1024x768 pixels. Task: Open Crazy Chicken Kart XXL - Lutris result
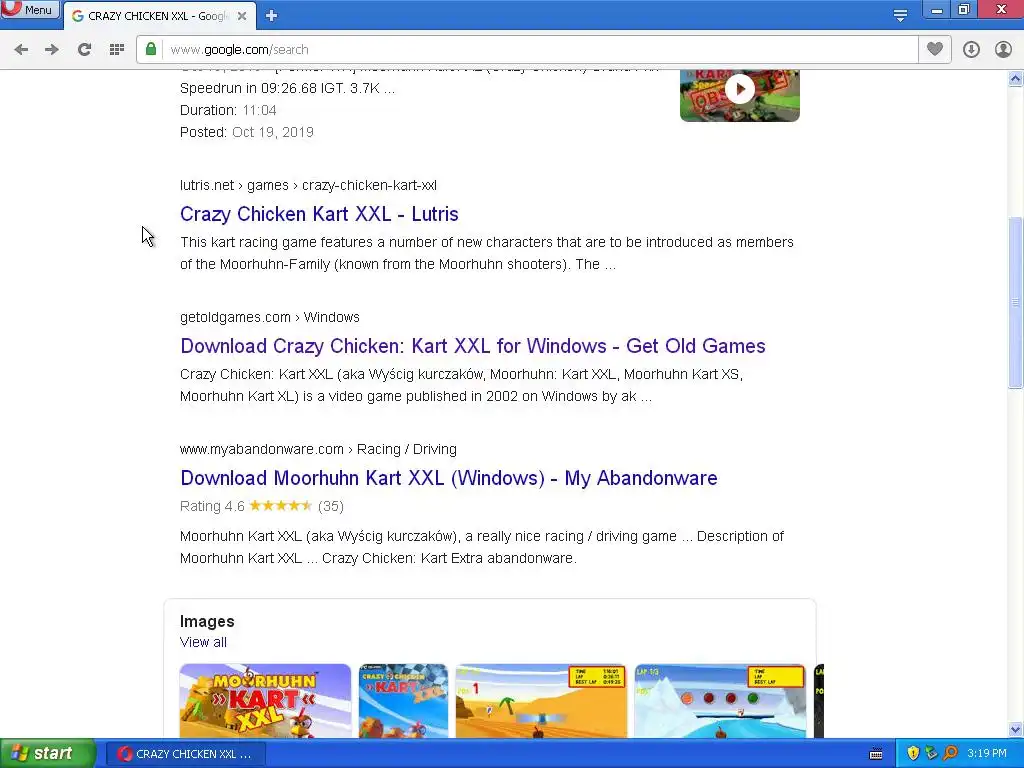[319, 214]
